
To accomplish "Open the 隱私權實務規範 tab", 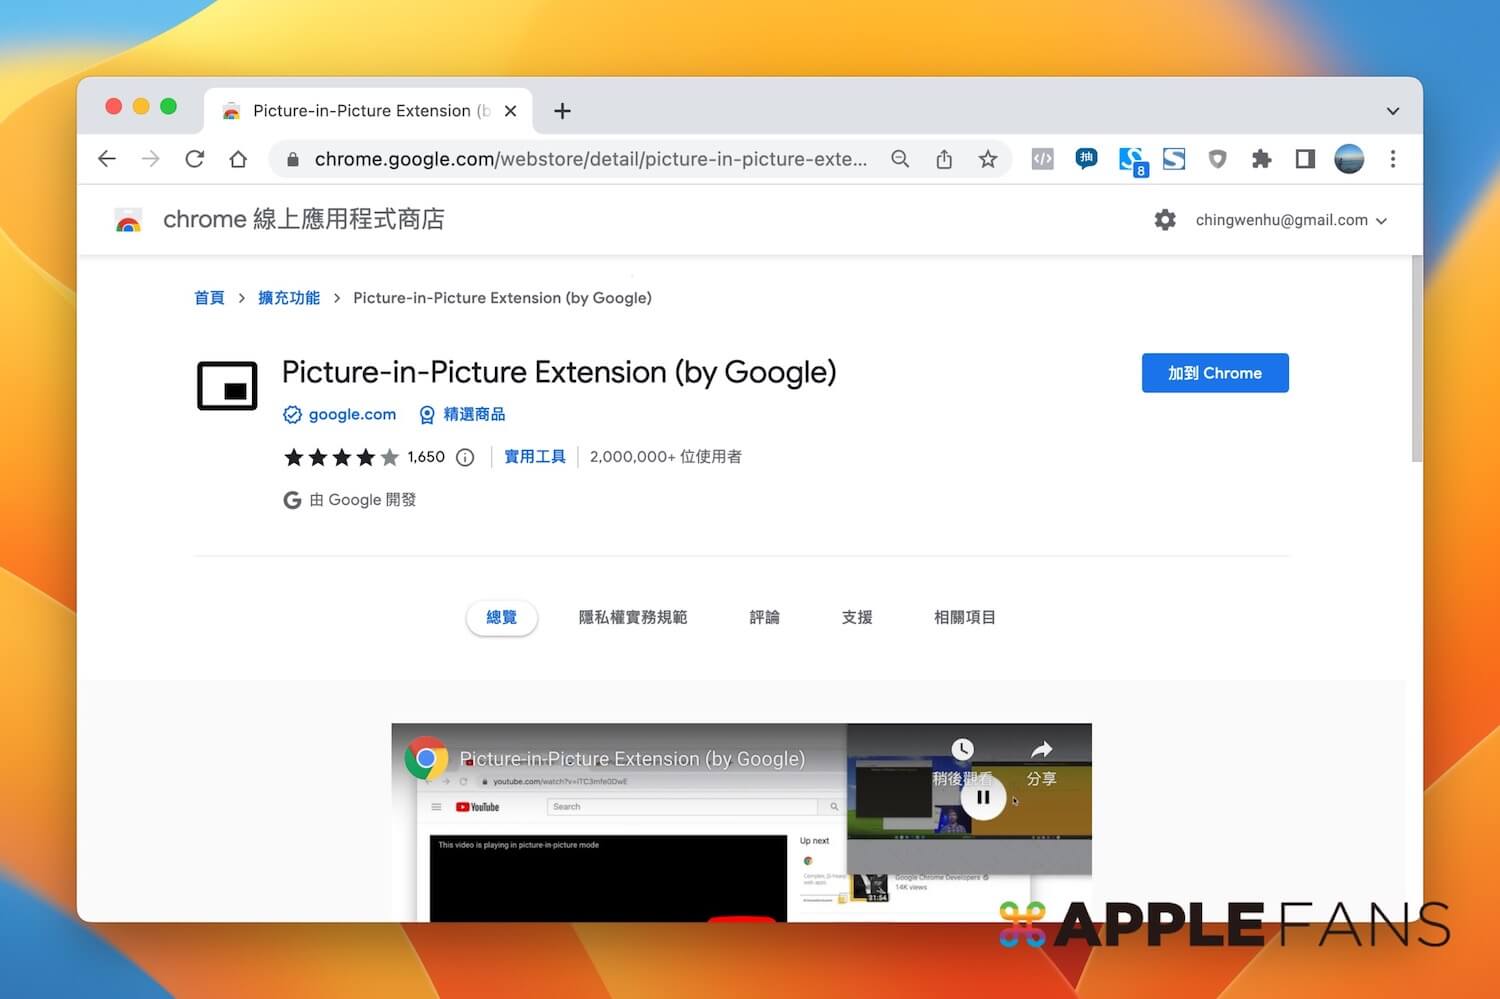I will click(632, 617).
